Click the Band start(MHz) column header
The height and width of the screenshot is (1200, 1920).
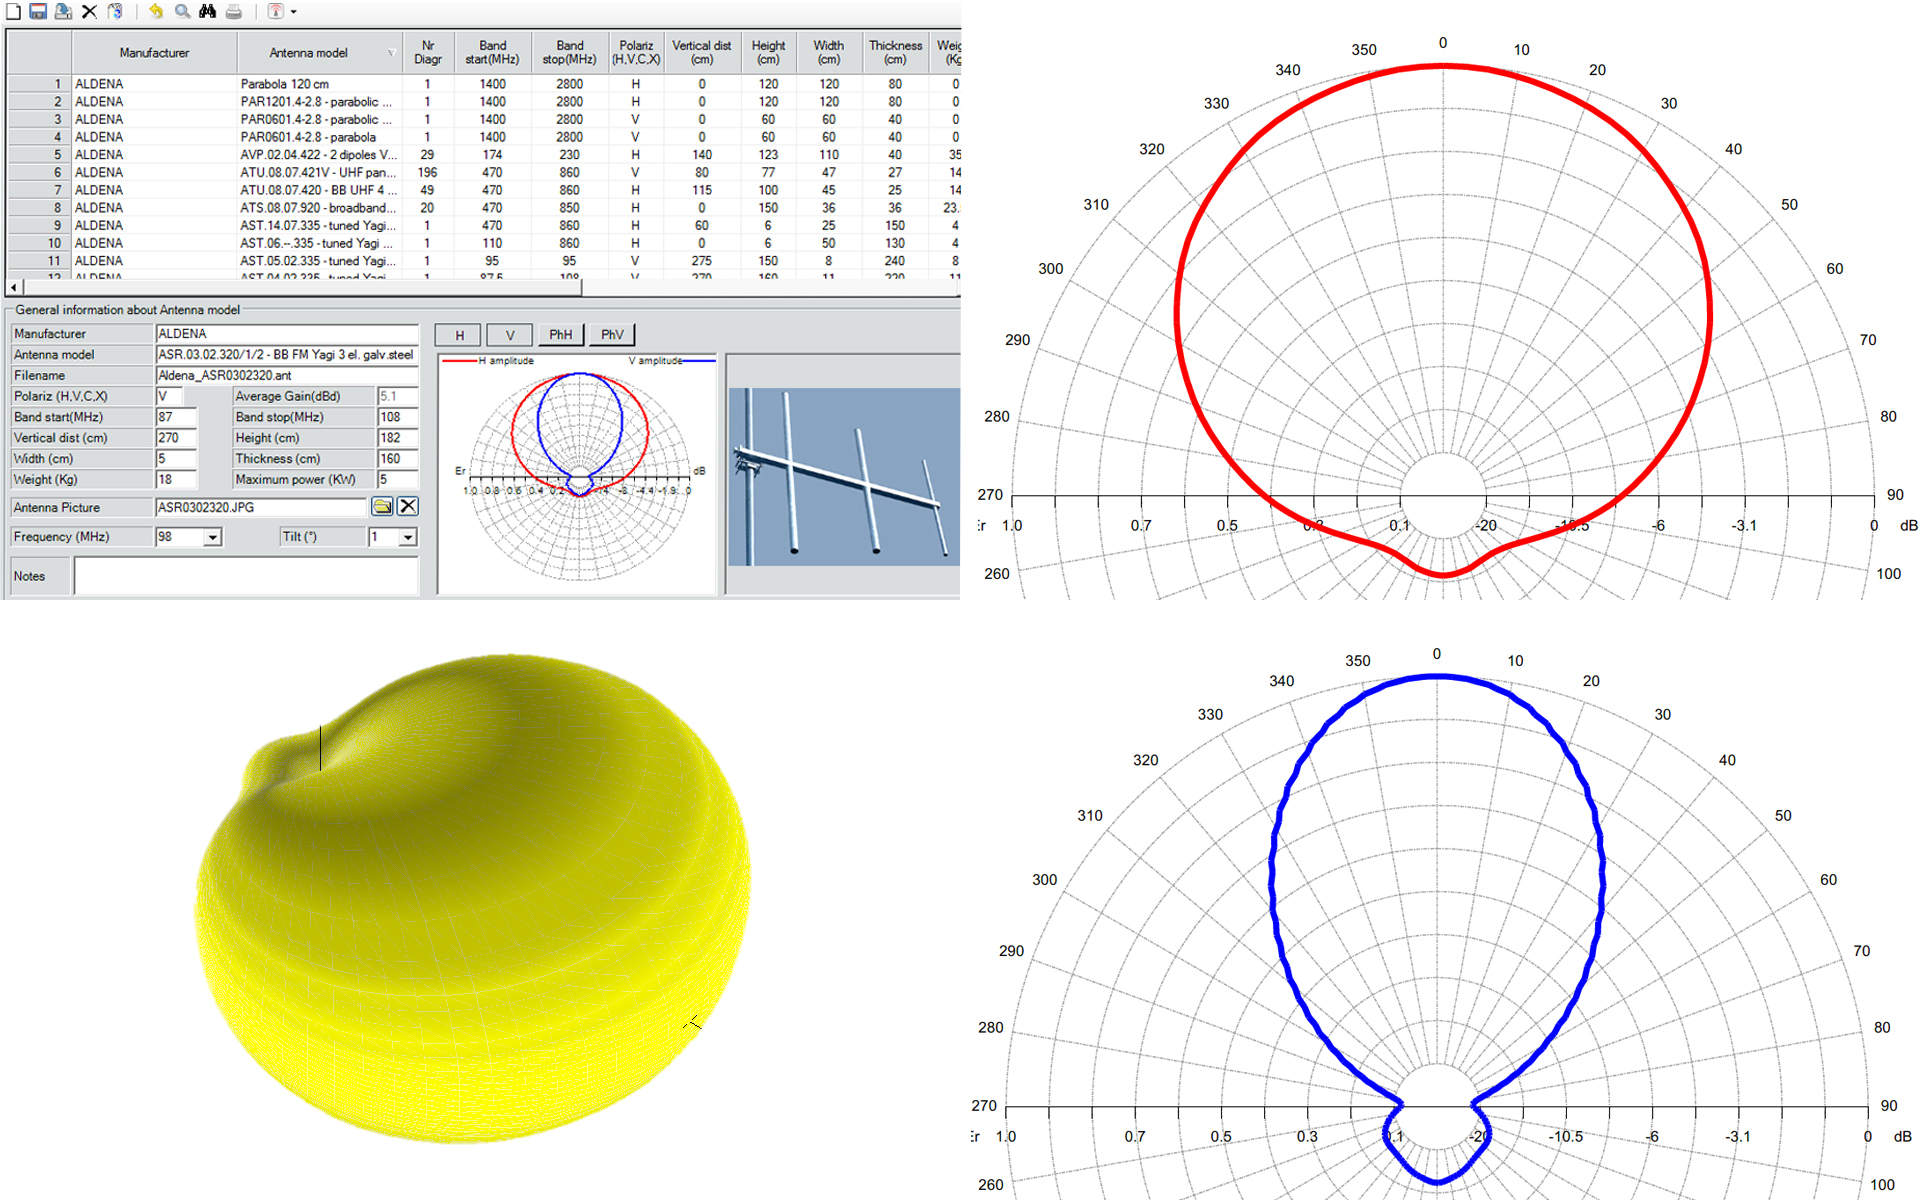492,53
